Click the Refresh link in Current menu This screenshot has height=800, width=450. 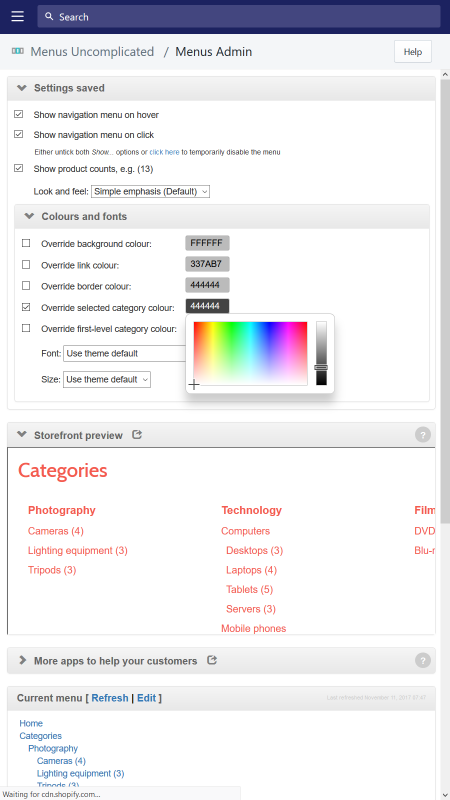110,698
